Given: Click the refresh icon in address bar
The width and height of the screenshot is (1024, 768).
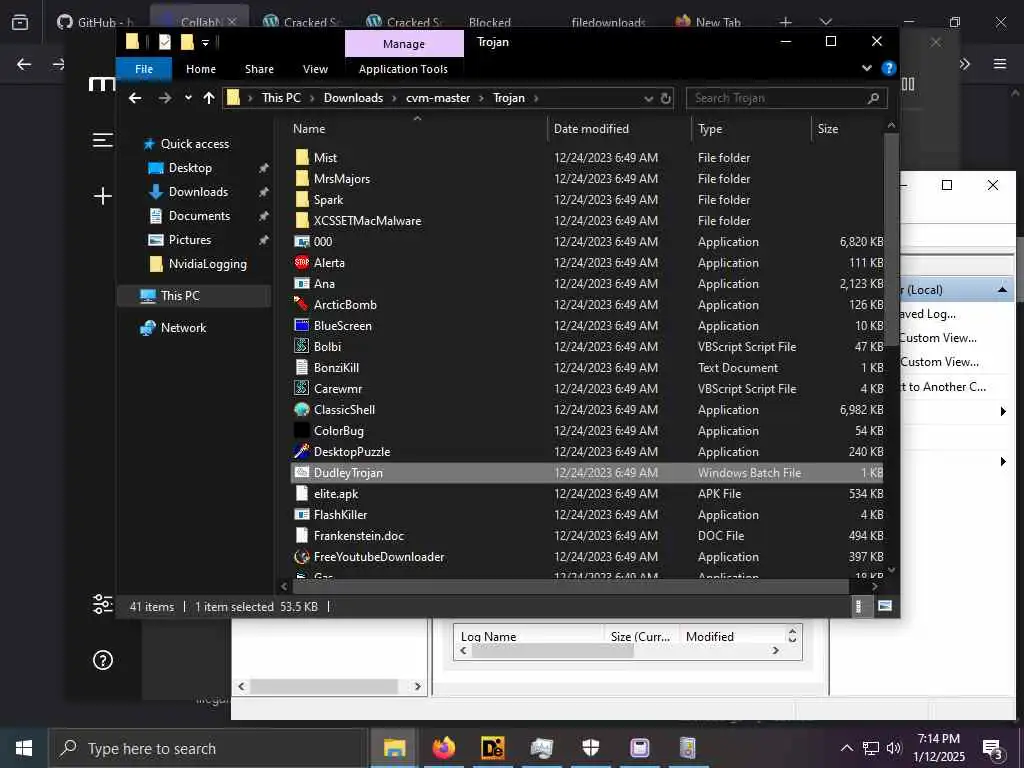Looking at the screenshot, I should pos(665,98).
